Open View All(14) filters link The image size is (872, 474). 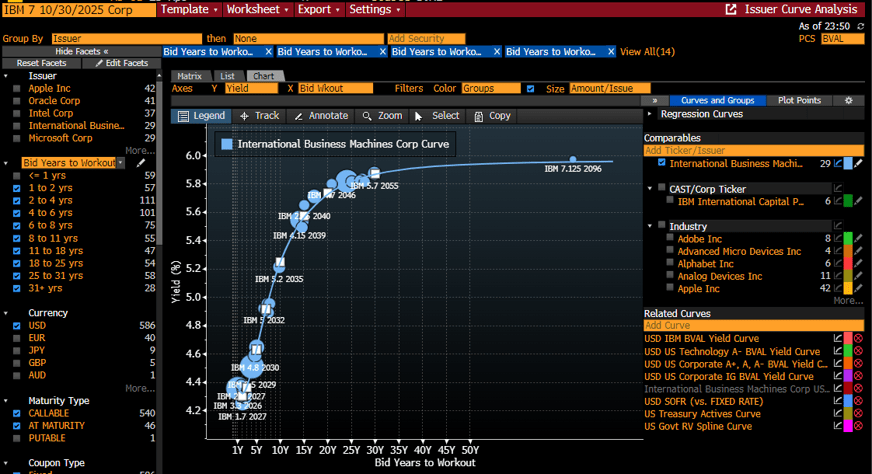click(647, 52)
